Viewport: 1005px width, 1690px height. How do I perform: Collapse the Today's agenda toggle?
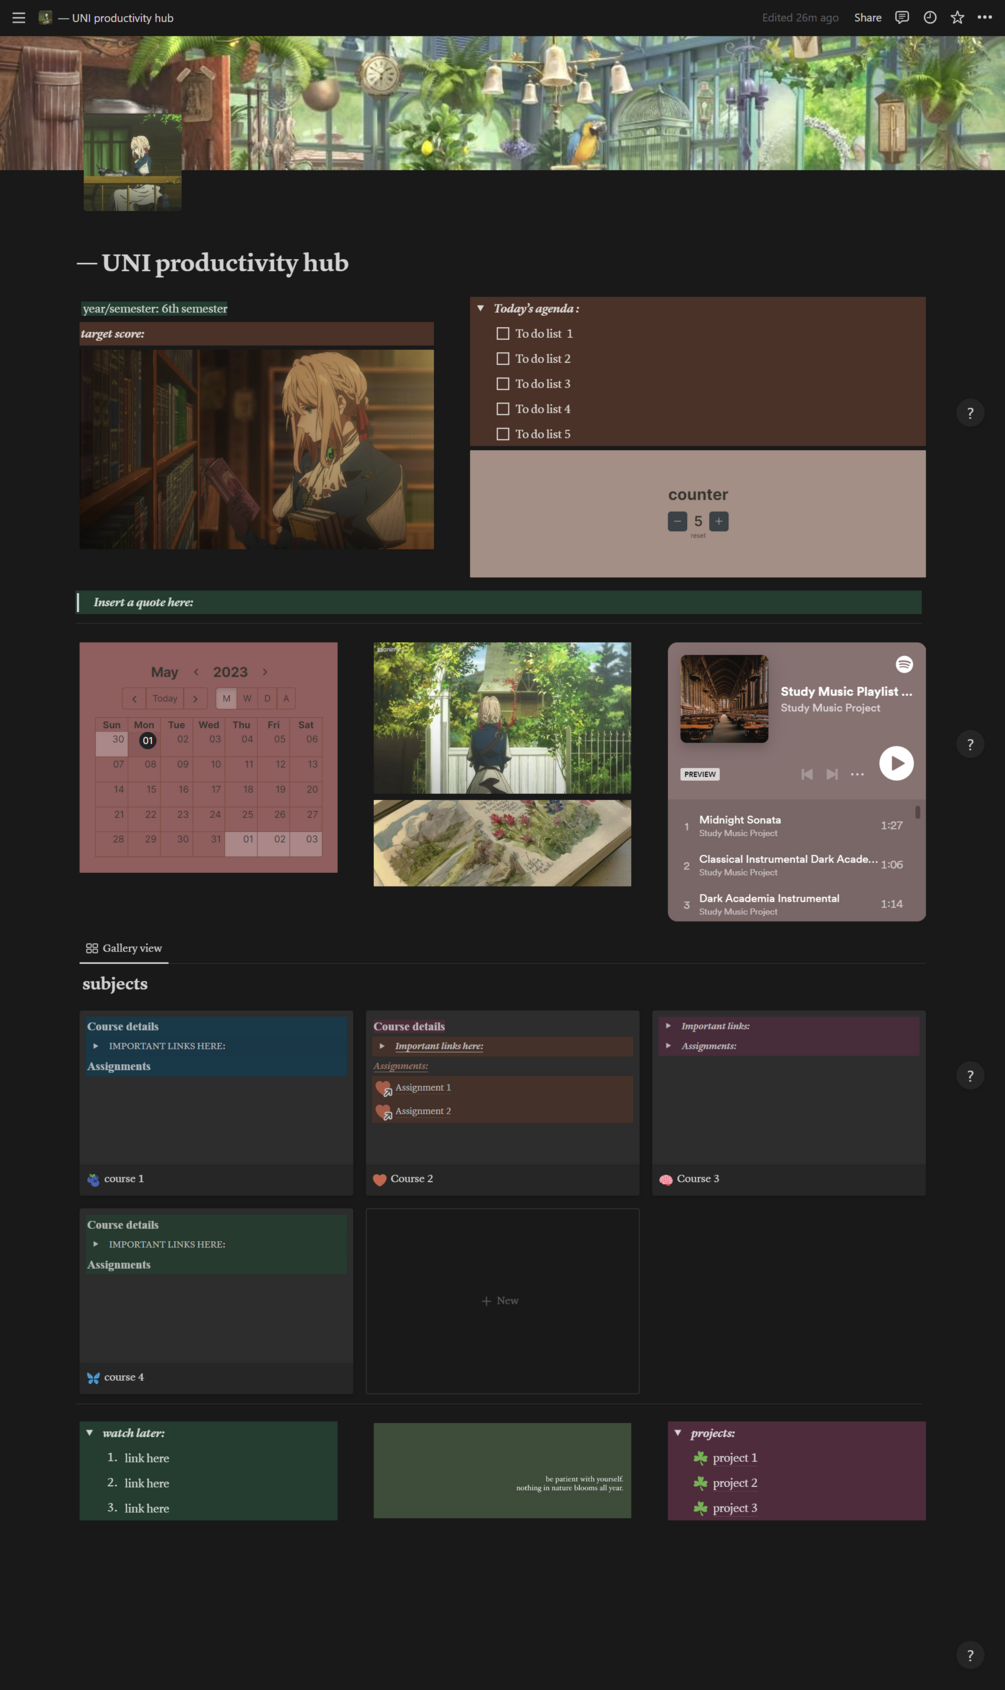tap(481, 309)
